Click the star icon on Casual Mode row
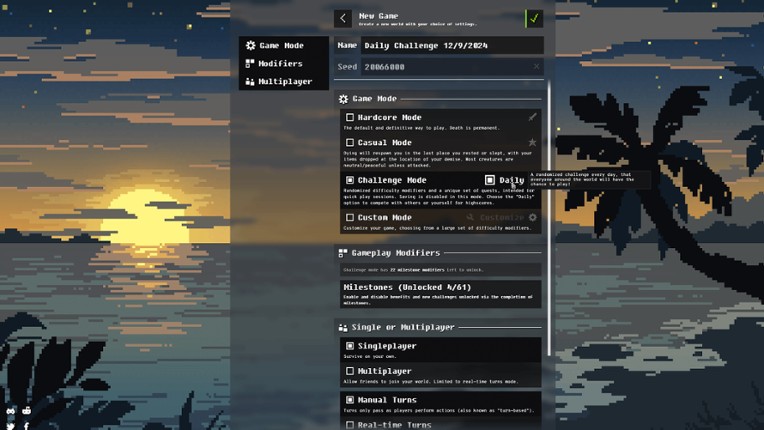This screenshot has width=764, height=430. (532, 143)
